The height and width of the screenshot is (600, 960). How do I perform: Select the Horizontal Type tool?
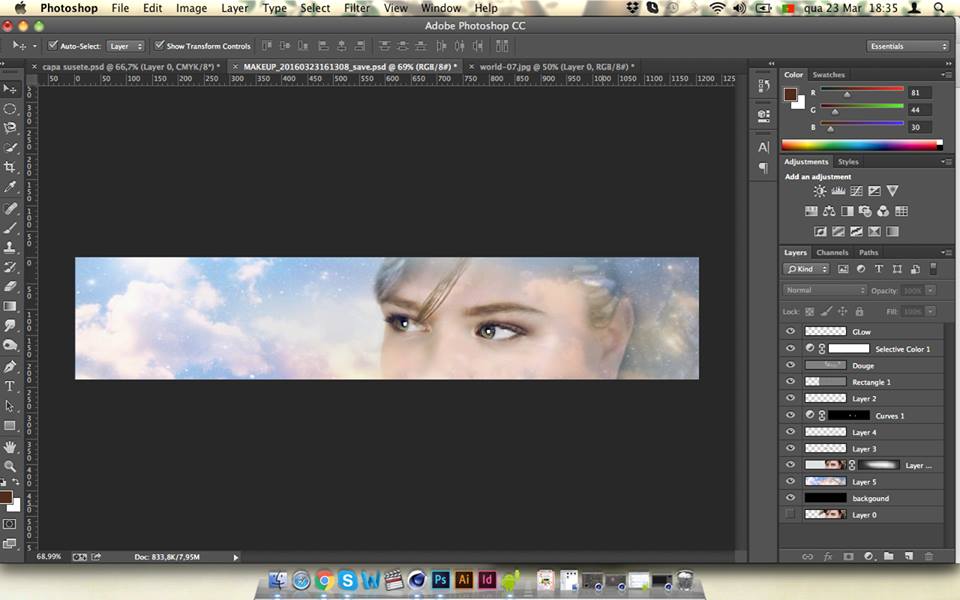click(10, 386)
